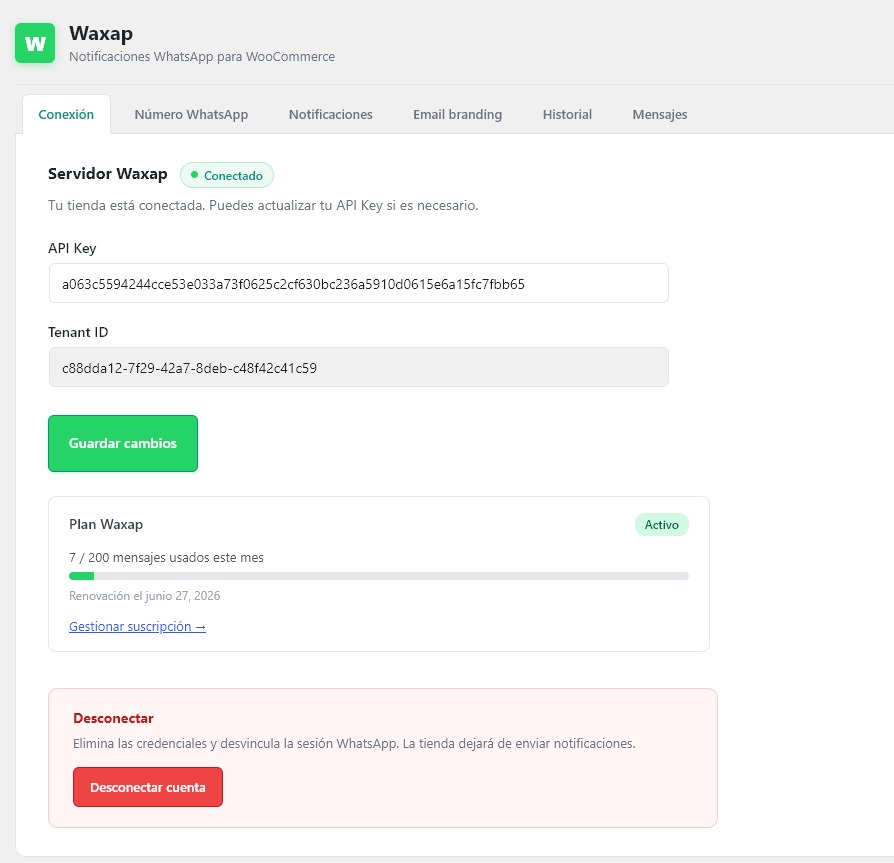Switch to the Número WhatsApp tab
The image size is (894, 863).
(x=191, y=115)
